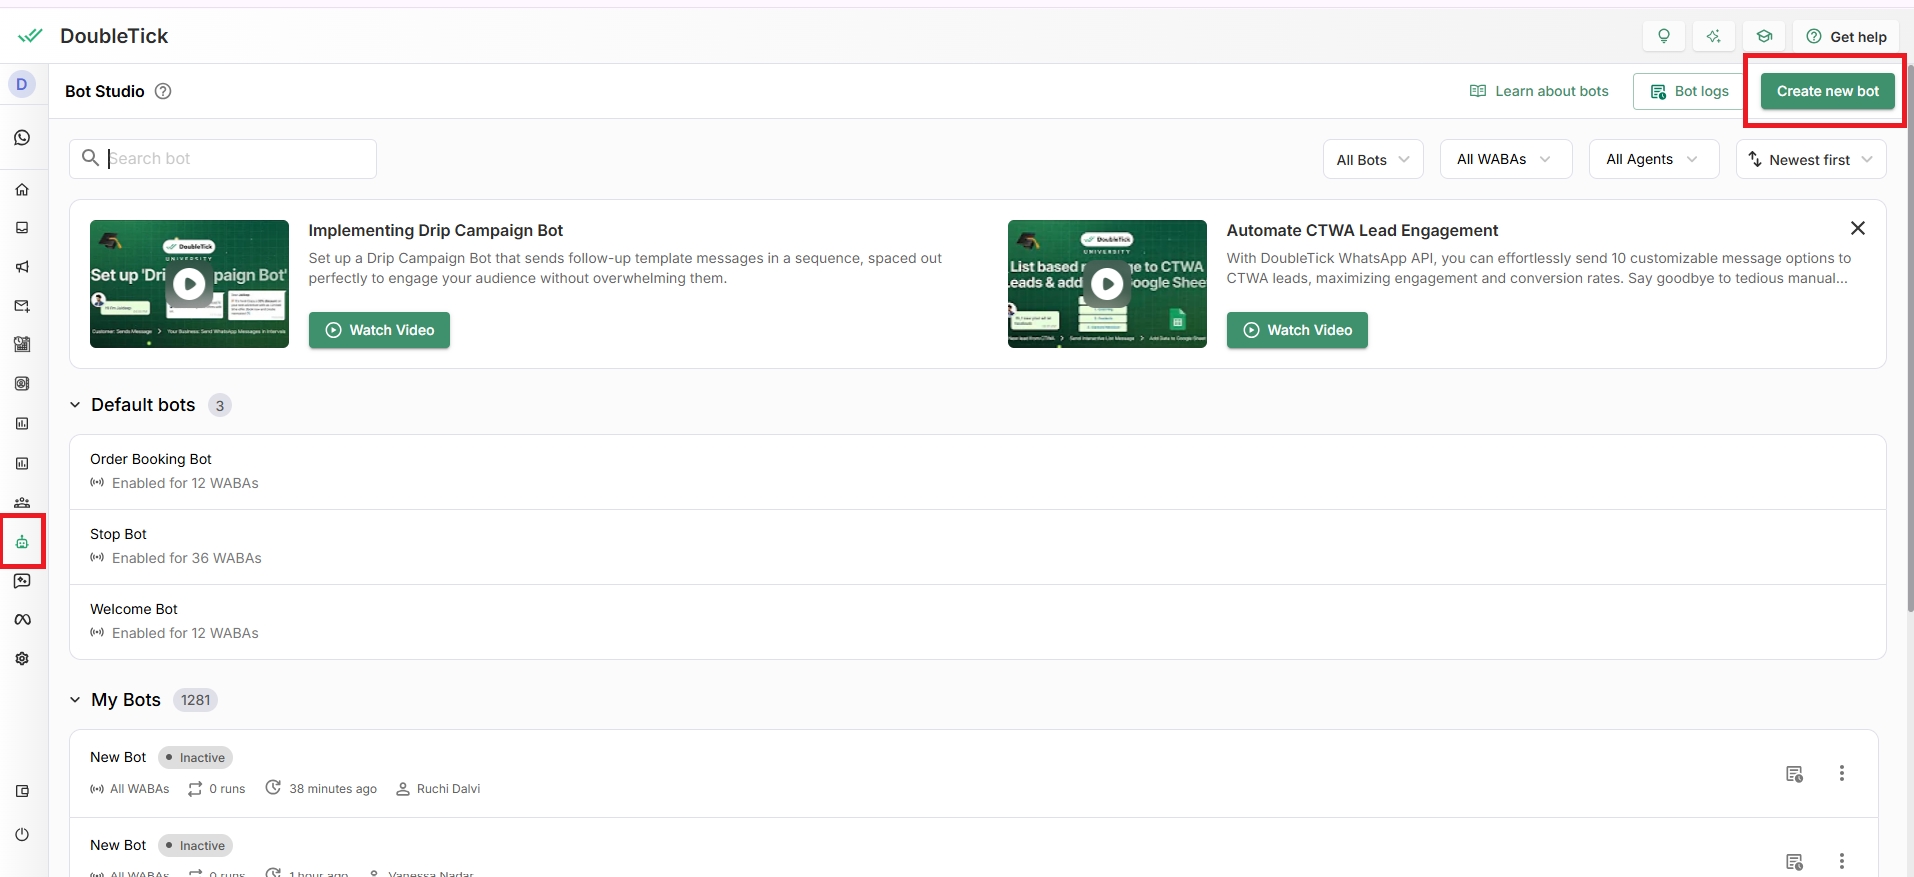
Task: Open the Newest first sort dropdown
Action: tap(1810, 160)
